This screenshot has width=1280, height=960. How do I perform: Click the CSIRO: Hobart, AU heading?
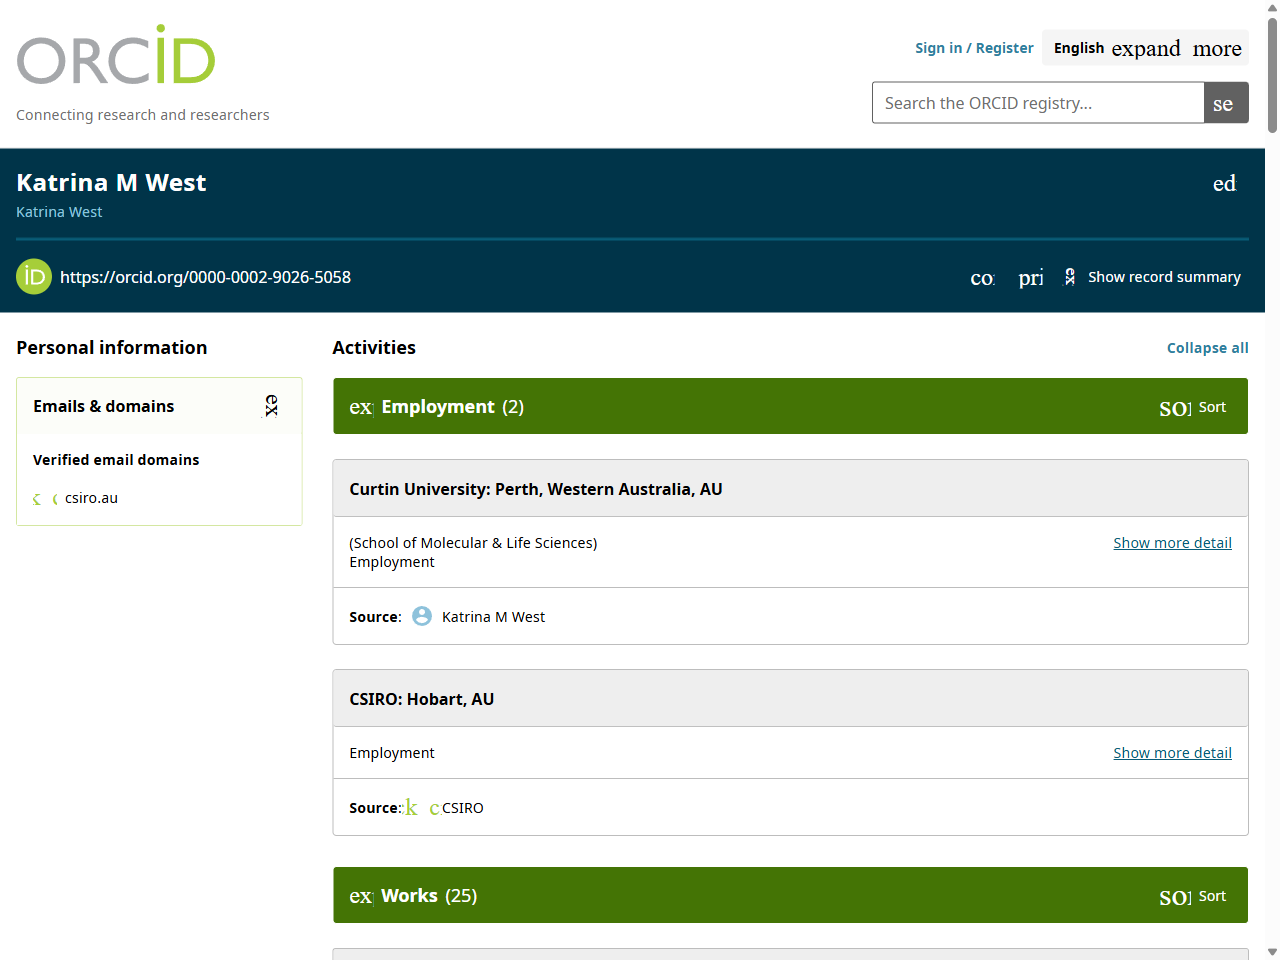pyautogui.click(x=422, y=699)
